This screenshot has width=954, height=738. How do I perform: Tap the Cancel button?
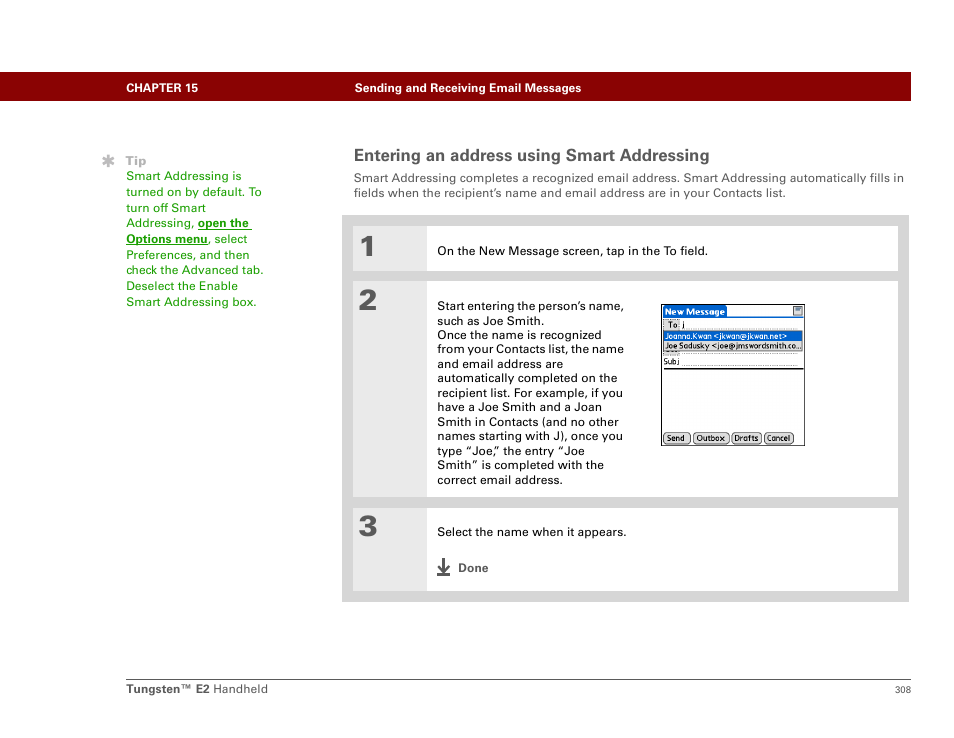click(x=779, y=438)
